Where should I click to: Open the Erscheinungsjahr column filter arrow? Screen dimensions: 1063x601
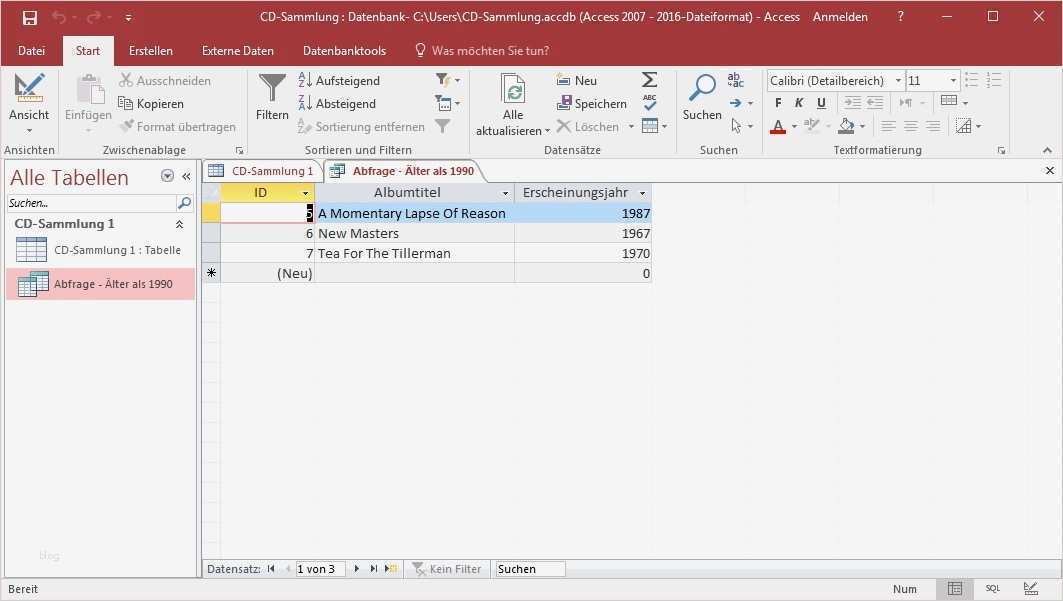pyautogui.click(x=643, y=192)
